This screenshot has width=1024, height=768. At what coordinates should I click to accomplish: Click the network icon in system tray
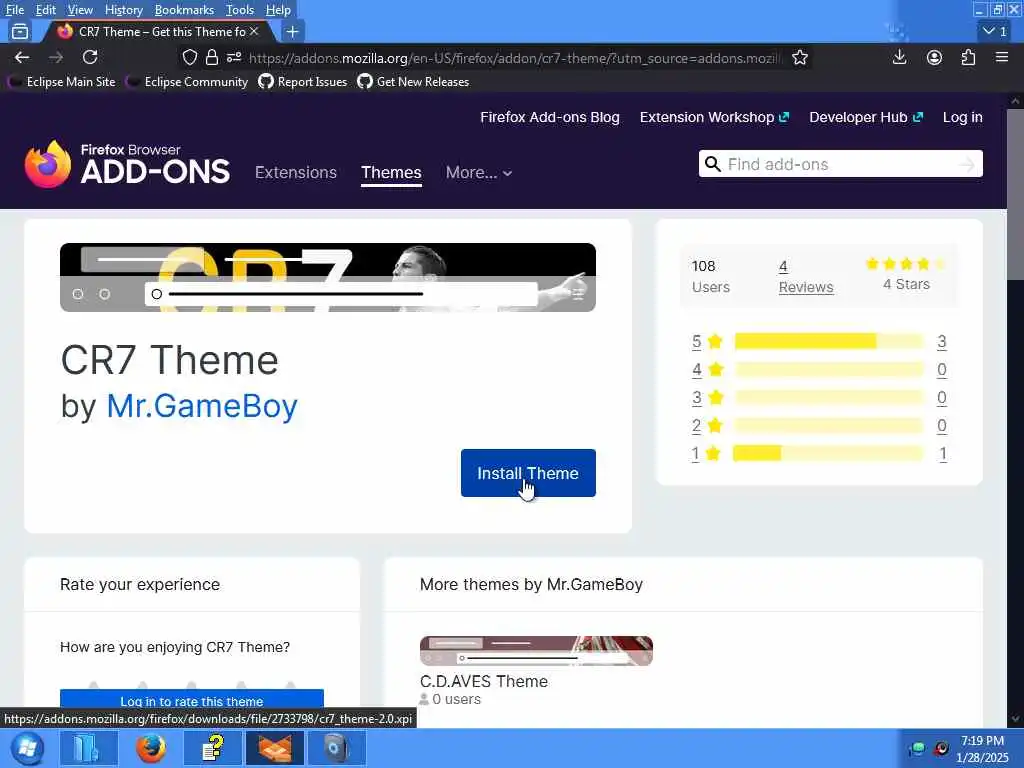click(x=917, y=749)
